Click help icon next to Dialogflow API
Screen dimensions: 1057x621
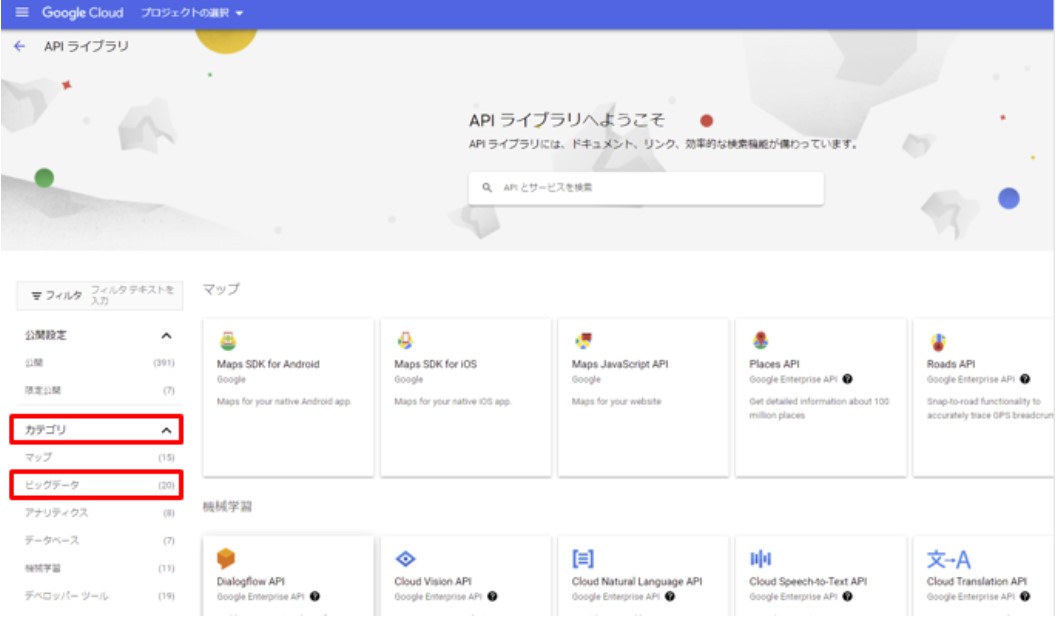(315, 596)
